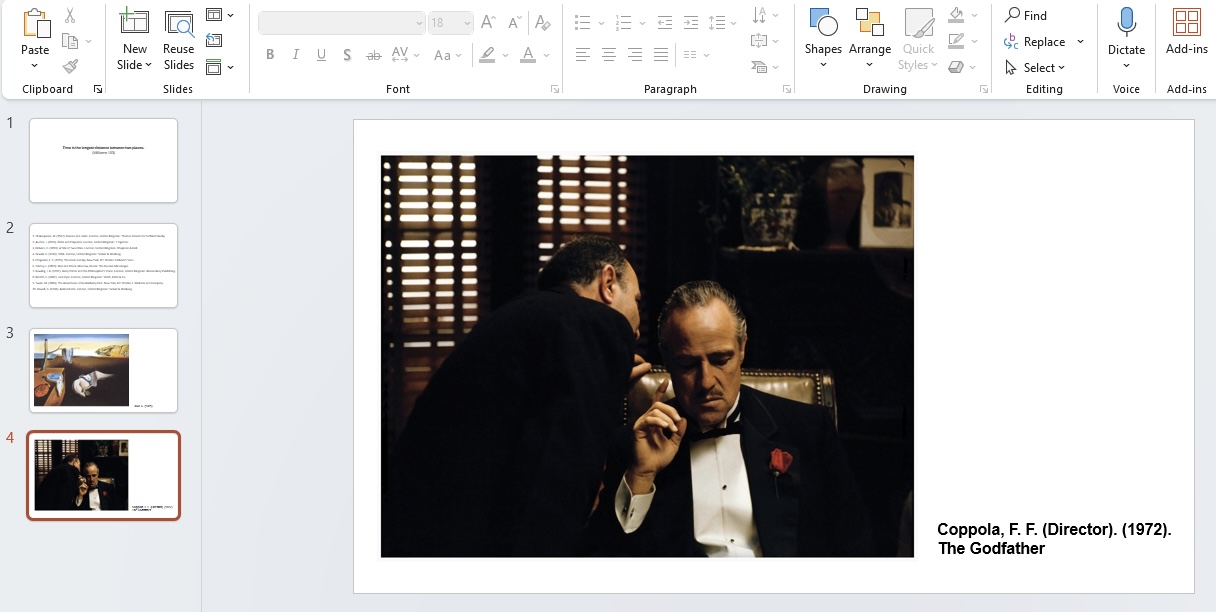
Task: Select the Godfather image on slide
Action: pos(647,356)
